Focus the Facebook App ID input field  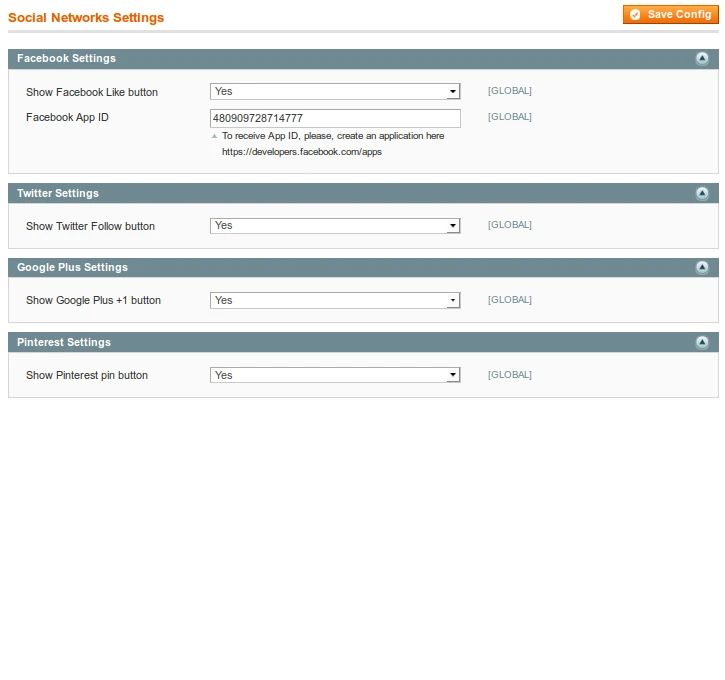point(335,118)
